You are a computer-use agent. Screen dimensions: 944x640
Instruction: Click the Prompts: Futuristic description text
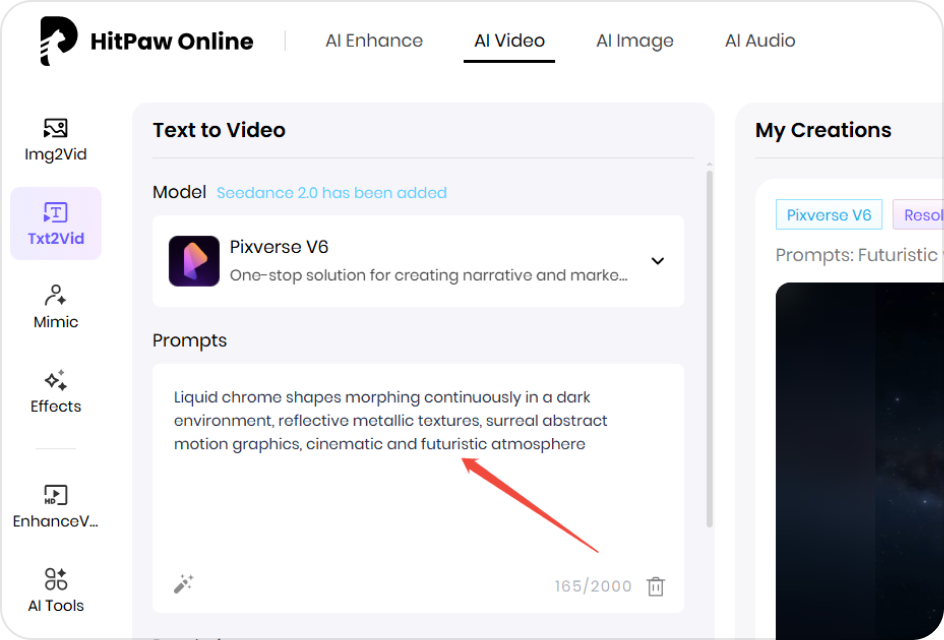click(x=857, y=255)
